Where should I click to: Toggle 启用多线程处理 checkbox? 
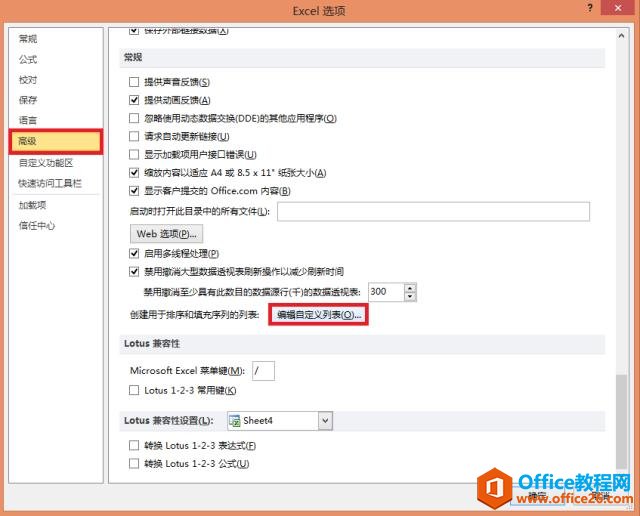[x=134, y=254]
